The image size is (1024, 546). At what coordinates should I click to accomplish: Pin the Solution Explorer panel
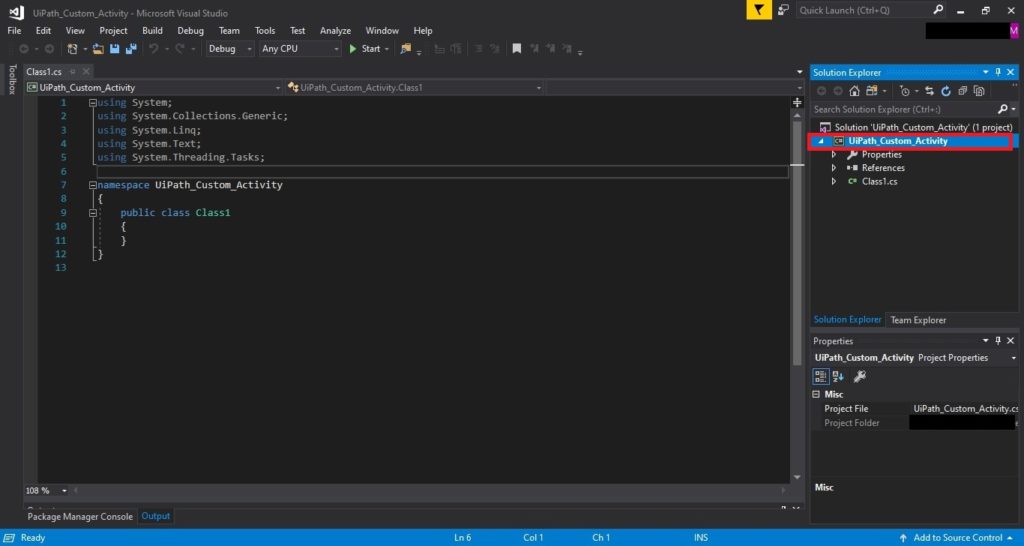(x=998, y=72)
